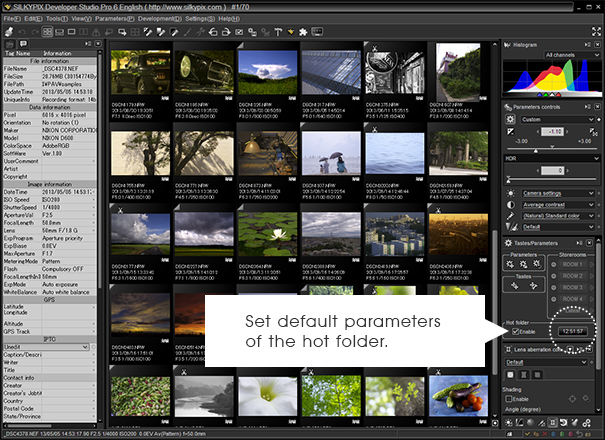The image size is (605, 440).
Task: Click the HDR slider handle
Action: tap(509, 179)
